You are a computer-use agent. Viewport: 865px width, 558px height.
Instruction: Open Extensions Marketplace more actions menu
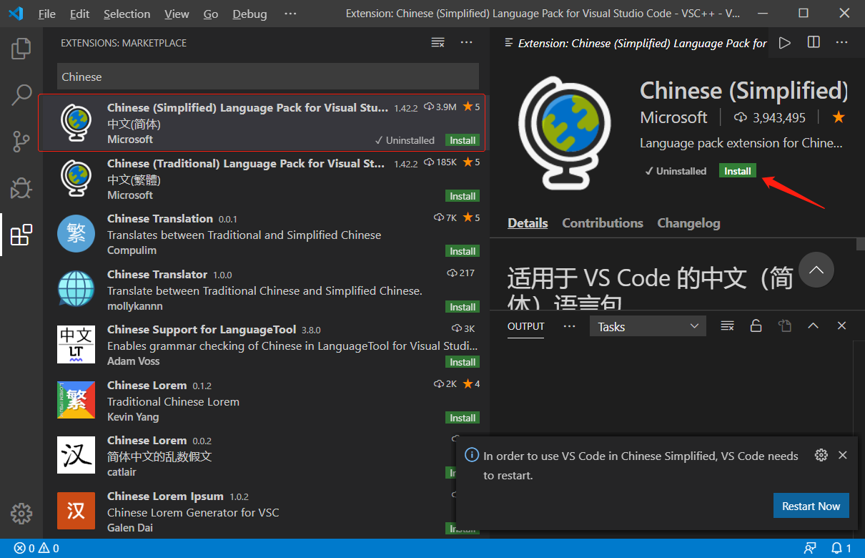click(466, 42)
